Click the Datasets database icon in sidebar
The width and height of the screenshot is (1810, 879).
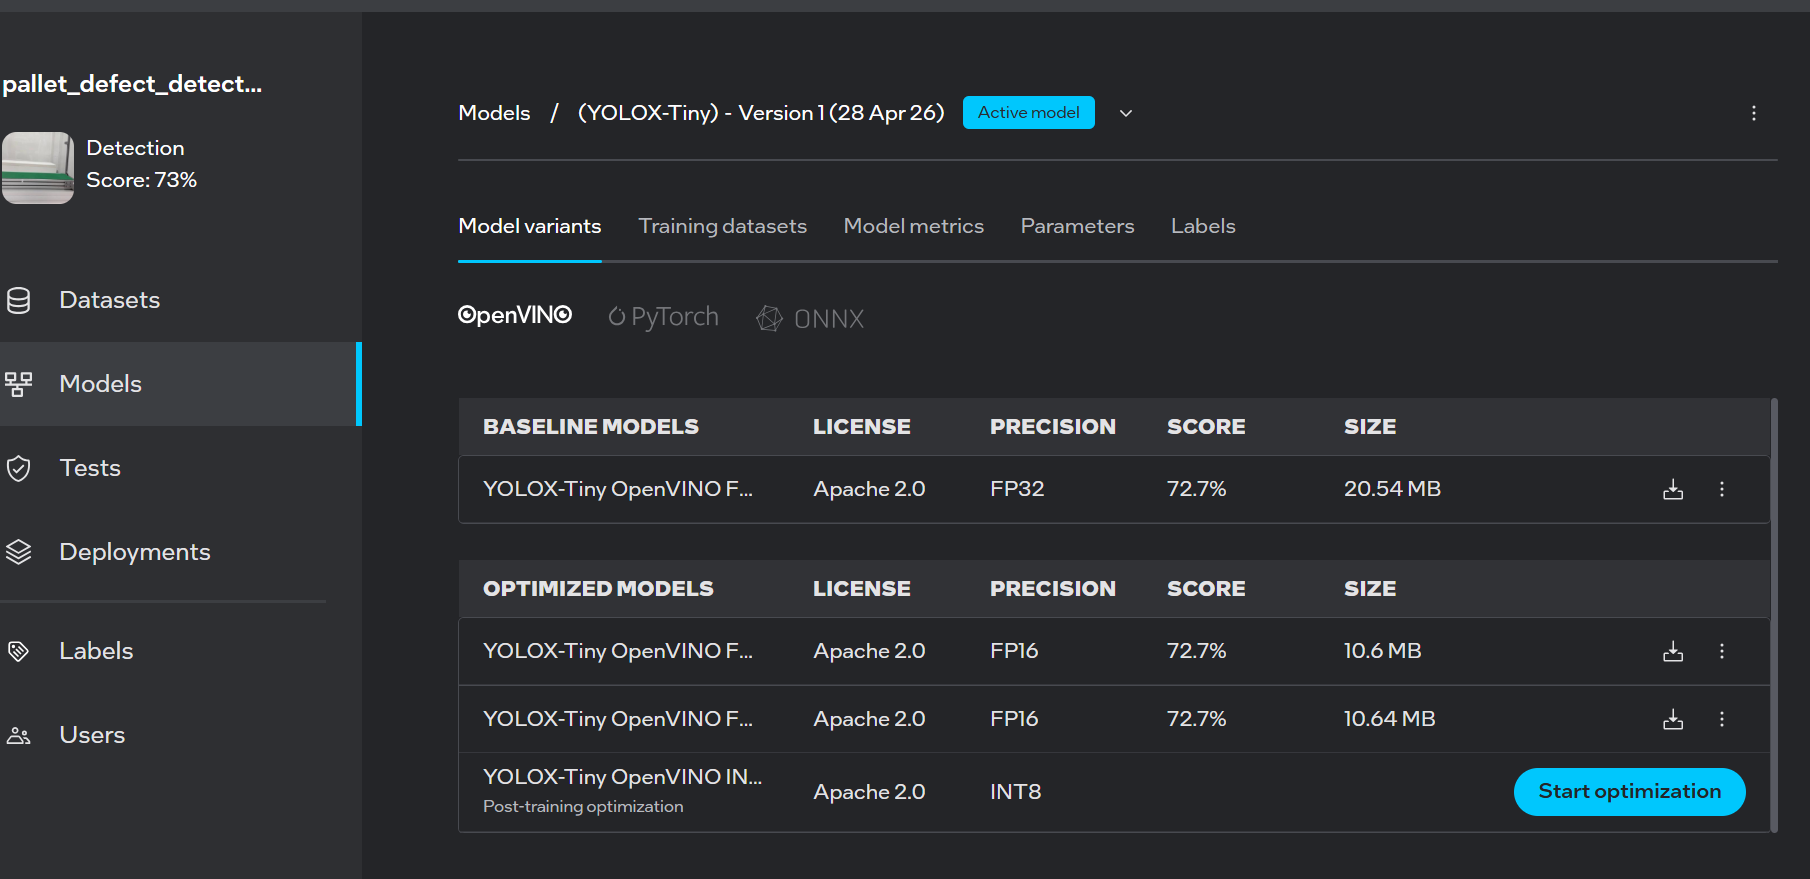coord(18,300)
